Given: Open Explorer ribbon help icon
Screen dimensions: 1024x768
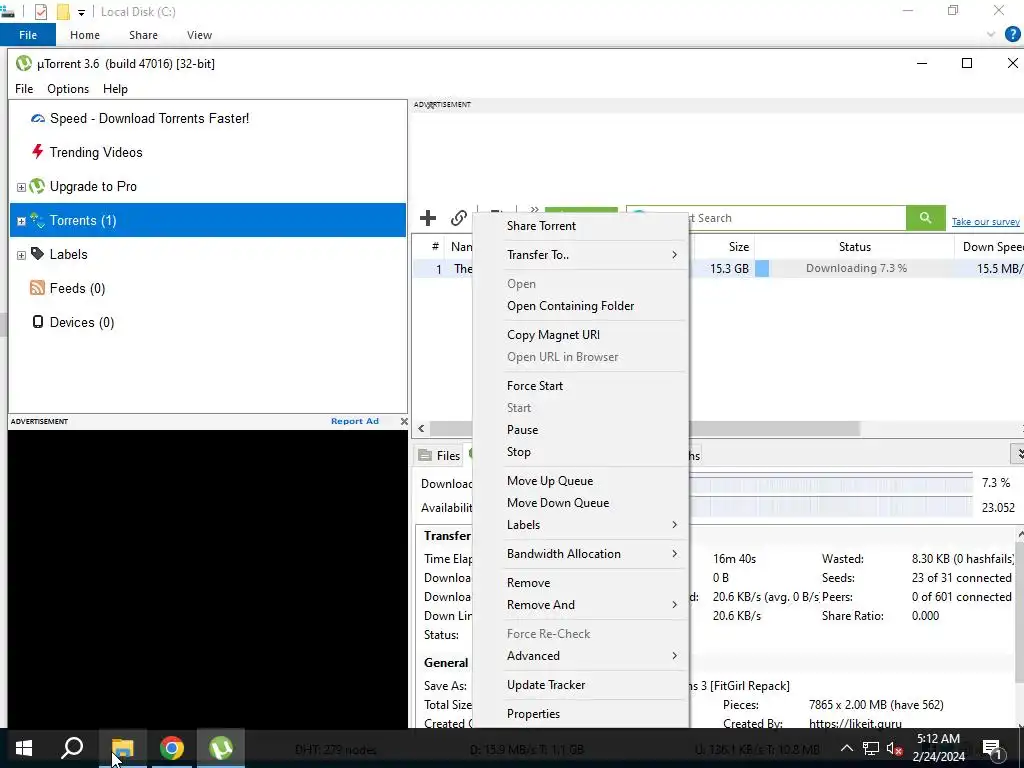Looking at the screenshot, I should 1012,35.
